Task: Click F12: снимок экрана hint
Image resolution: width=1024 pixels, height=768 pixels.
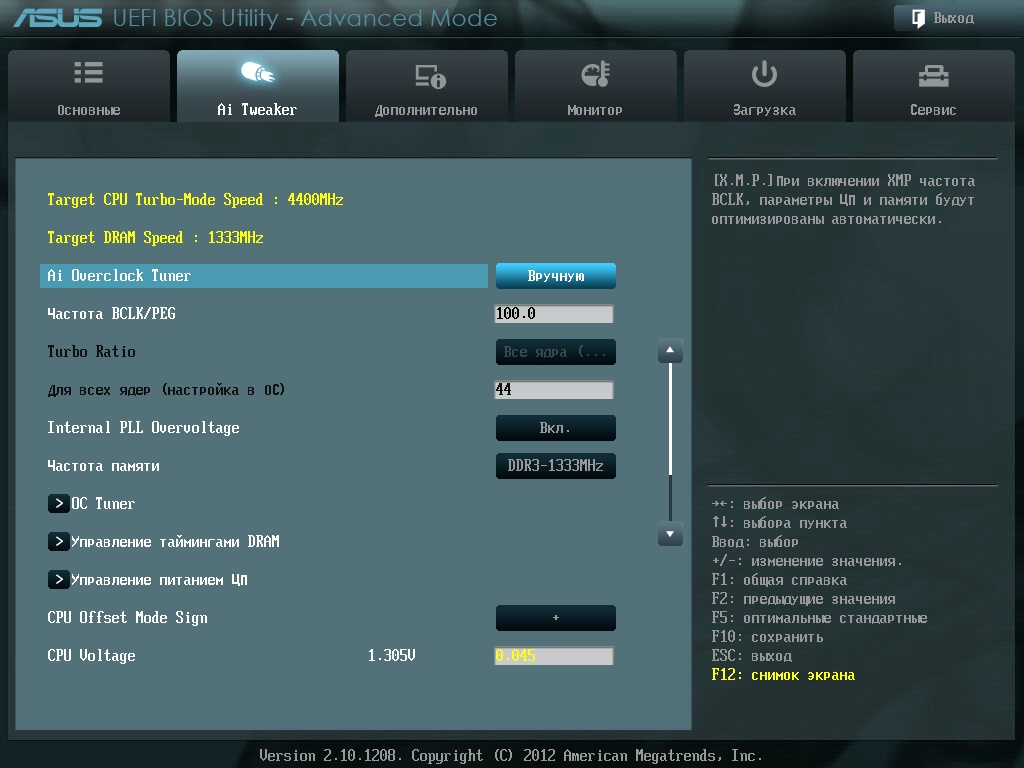Action: [783, 675]
